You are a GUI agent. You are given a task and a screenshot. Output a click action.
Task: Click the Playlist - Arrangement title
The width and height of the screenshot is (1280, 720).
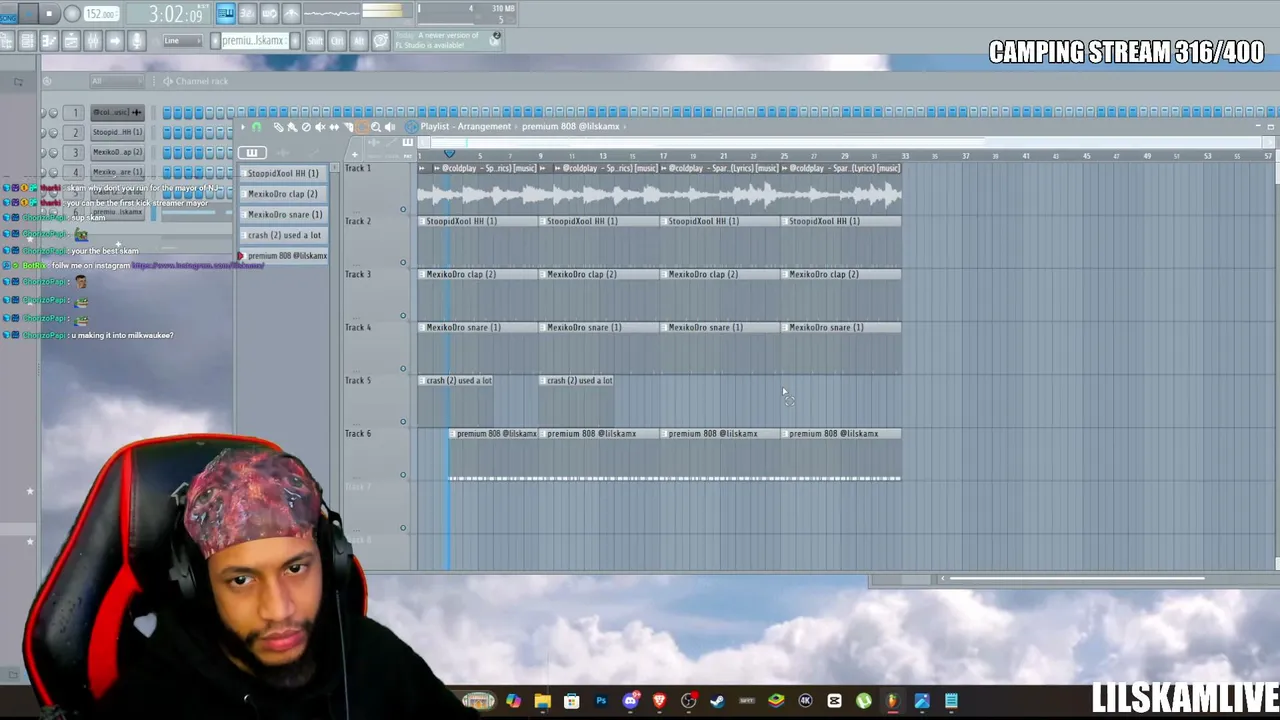pos(466,127)
